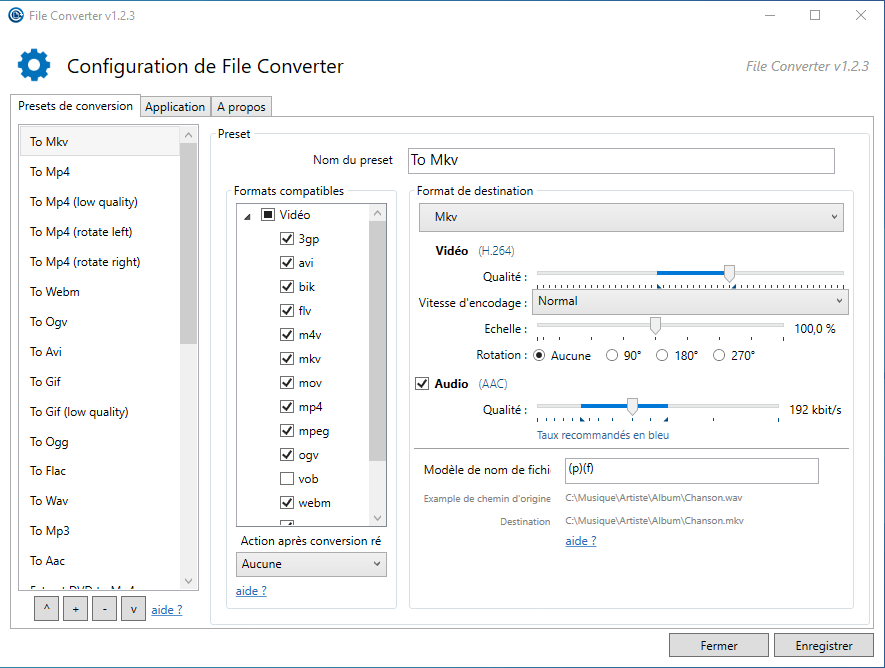Move the preset down with the v button

[133, 609]
